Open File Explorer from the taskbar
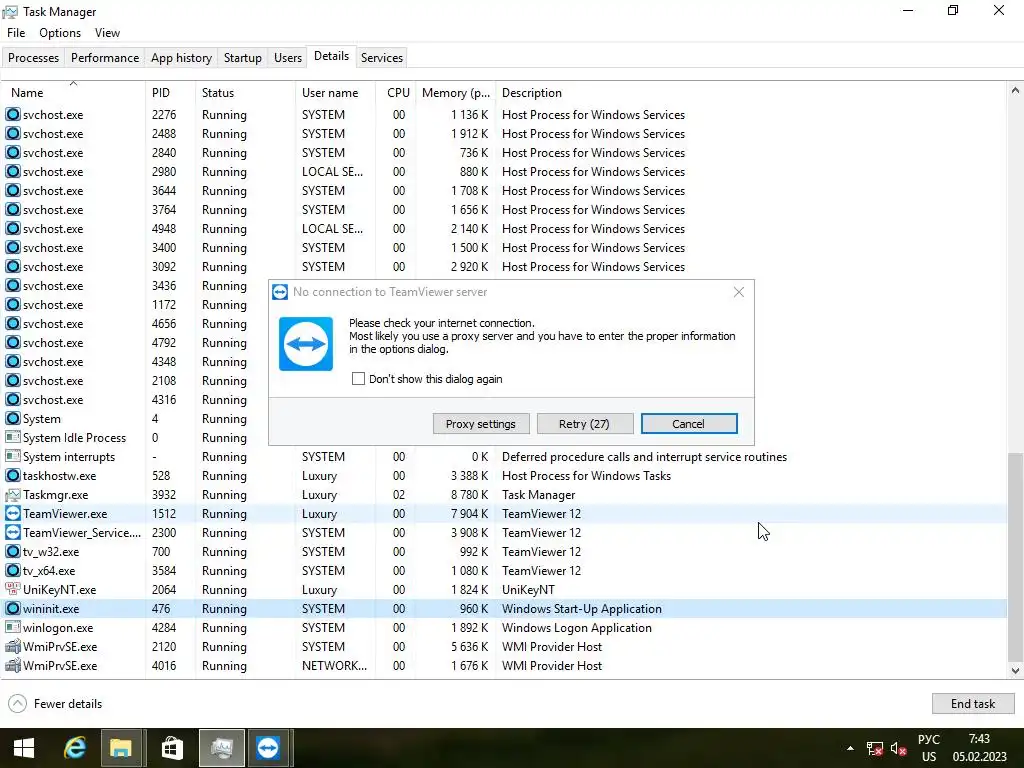The height and width of the screenshot is (768, 1024). 121,748
